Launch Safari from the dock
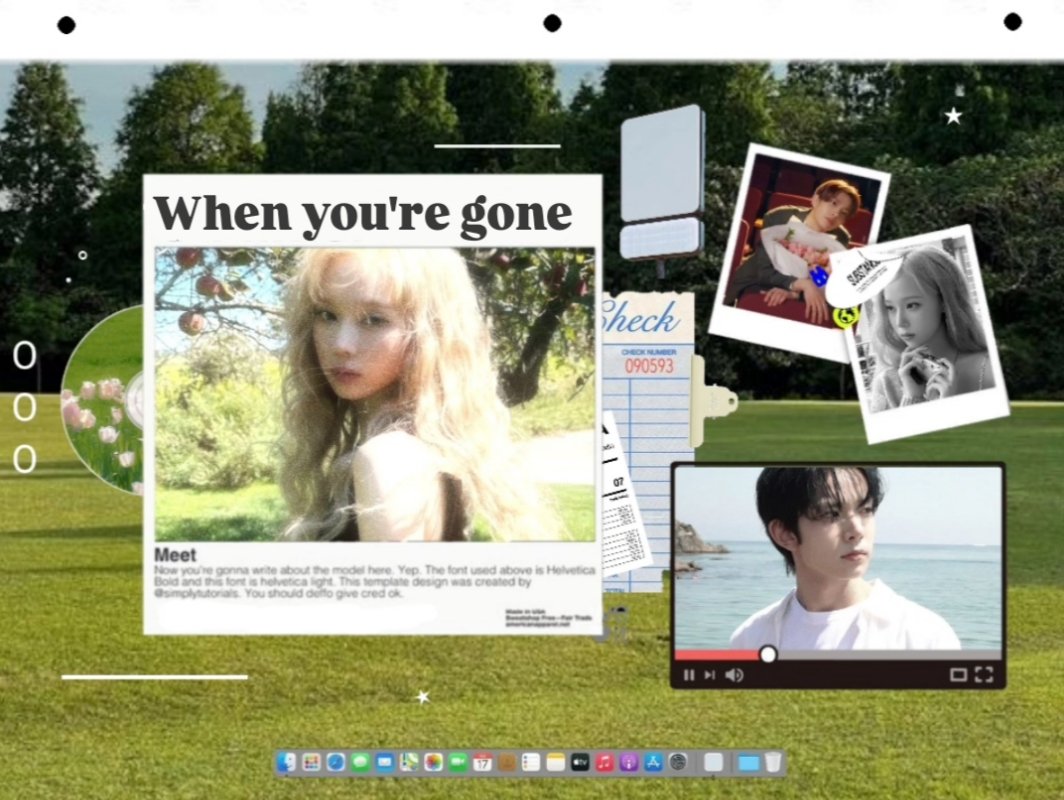 336,762
